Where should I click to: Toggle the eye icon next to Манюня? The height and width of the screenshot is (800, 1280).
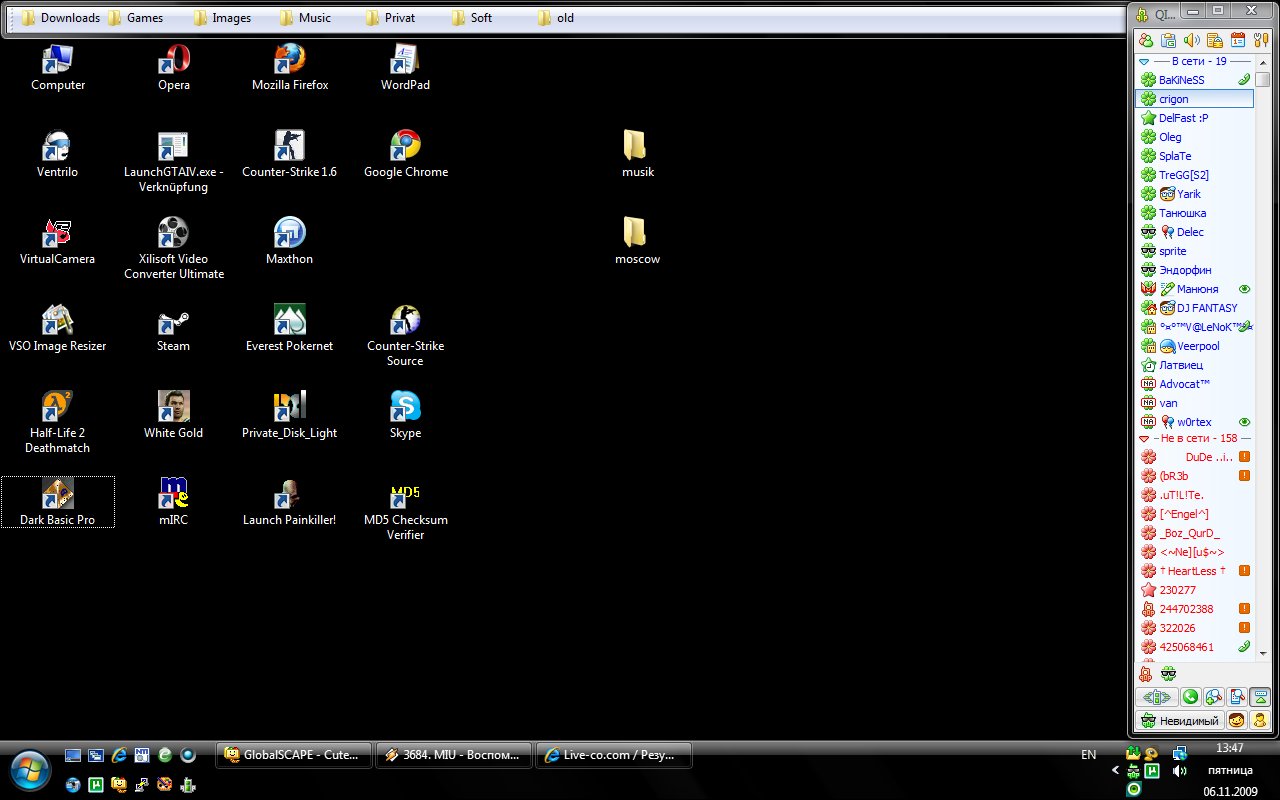1245,289
